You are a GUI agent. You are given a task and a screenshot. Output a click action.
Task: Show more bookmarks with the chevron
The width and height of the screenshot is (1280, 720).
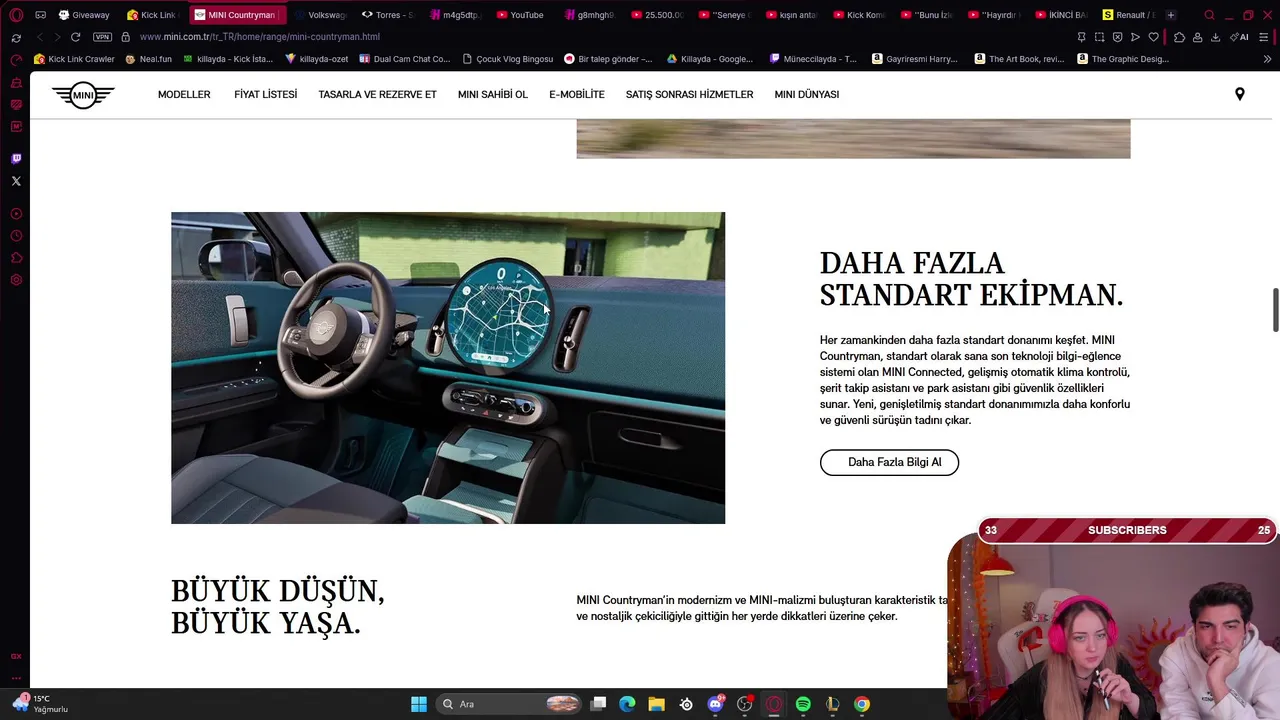[x=1267, y=59]
